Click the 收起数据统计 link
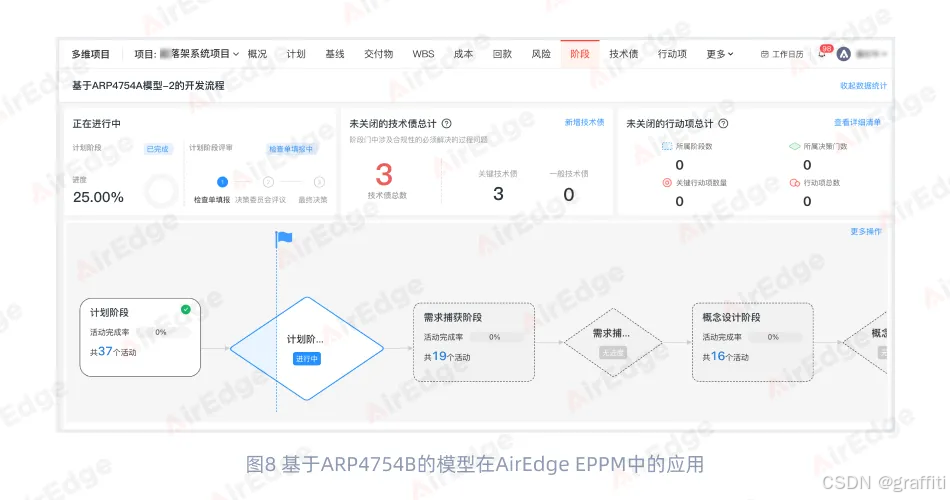Image resolution: width=950 pixels, height=500 pixels. click(863, 85)
